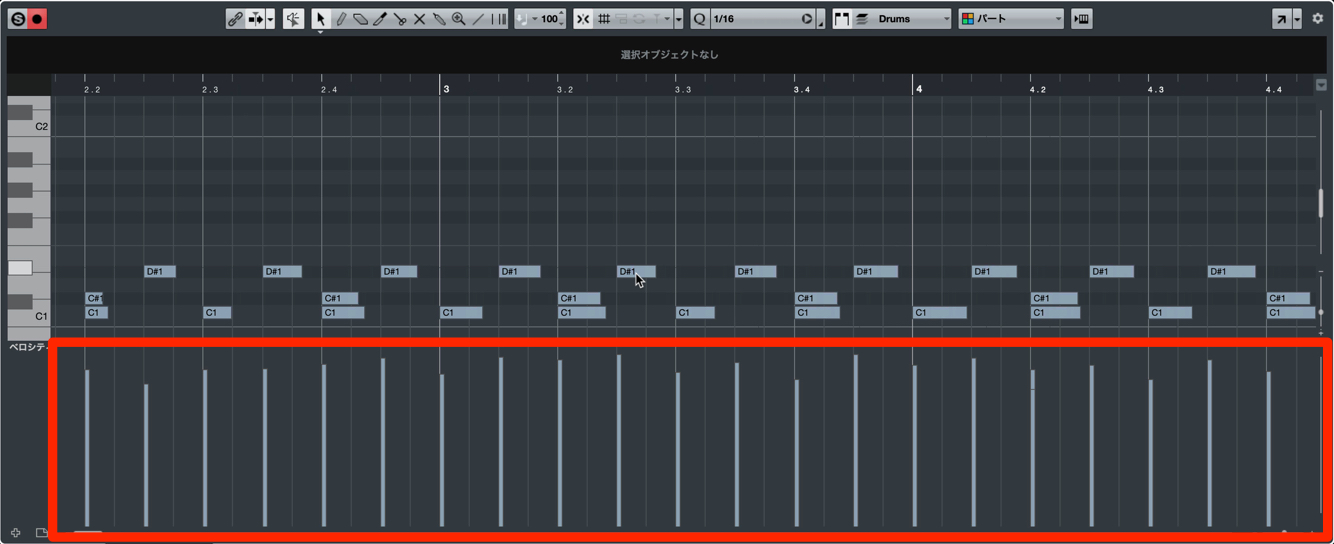Toggle the link cursors chain icon
Image resolution: width=1334 pixels, height=544 pixels.
click(235, 19)
